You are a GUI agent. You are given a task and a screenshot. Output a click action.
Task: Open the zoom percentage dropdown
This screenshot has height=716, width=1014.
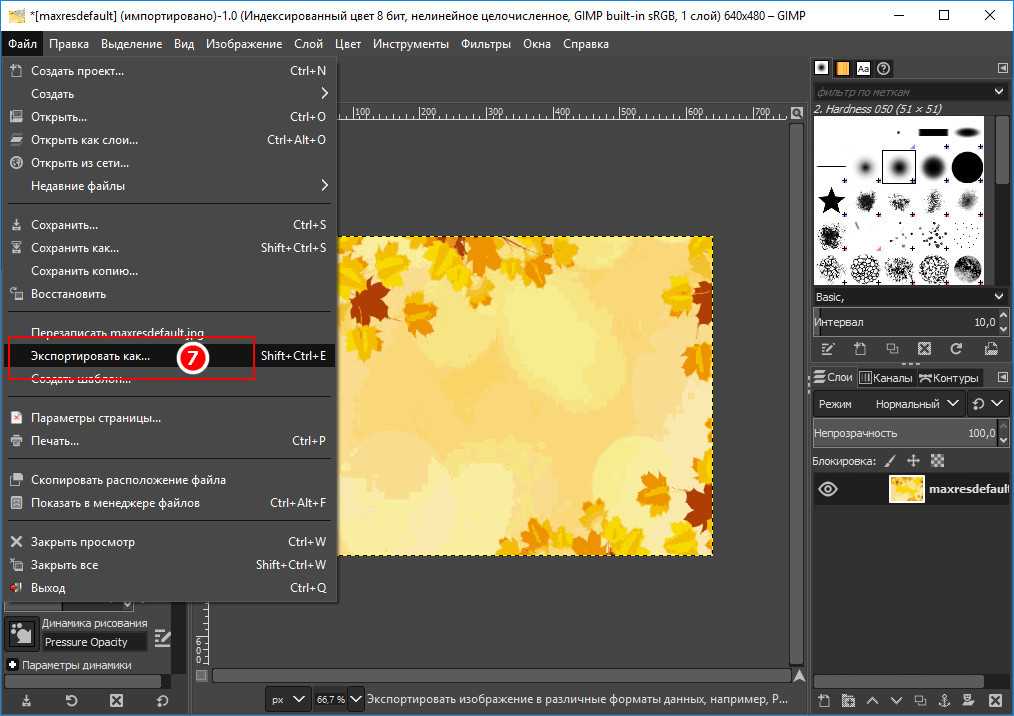(x=355, y=700)
